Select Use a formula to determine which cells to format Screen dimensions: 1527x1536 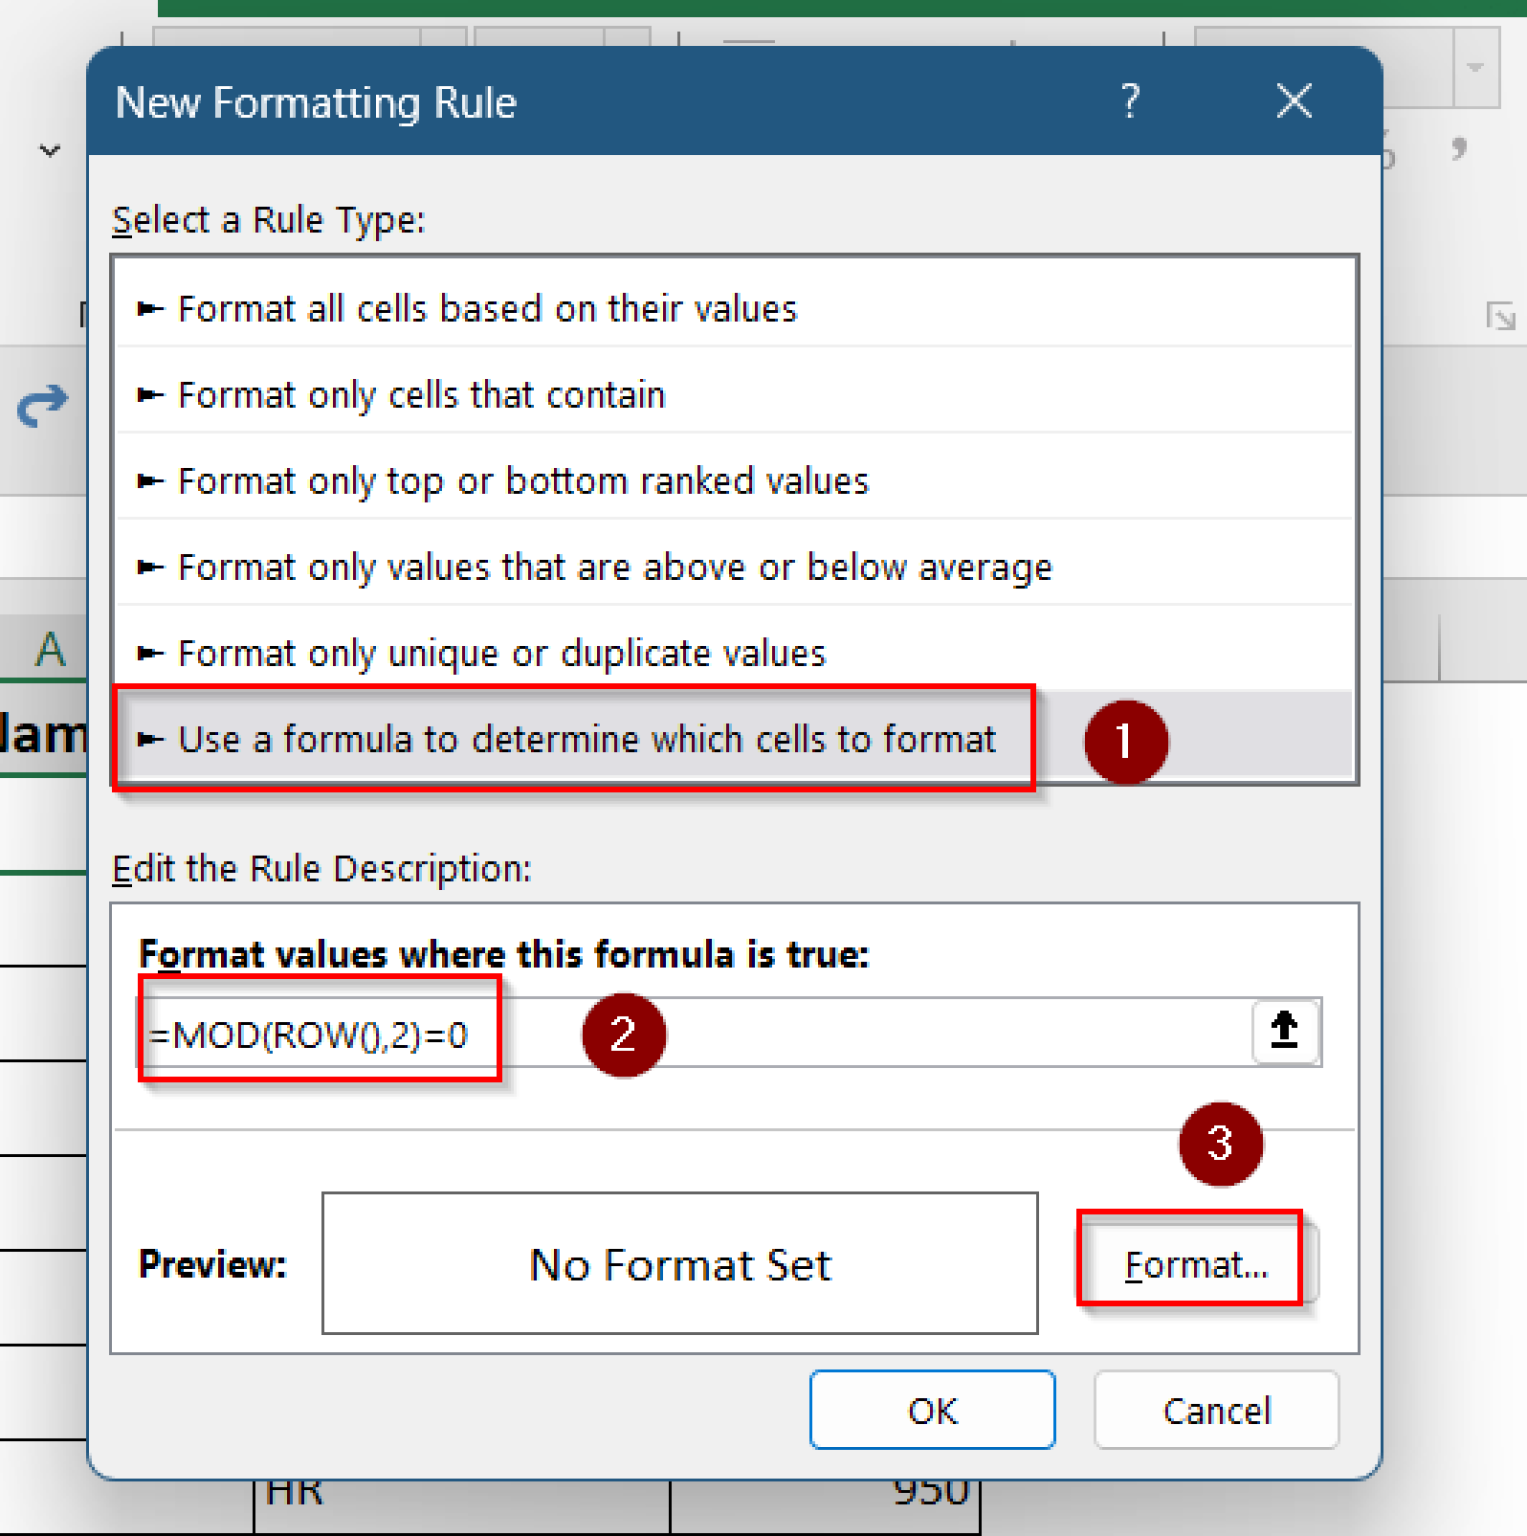click(x=586, y=739)
